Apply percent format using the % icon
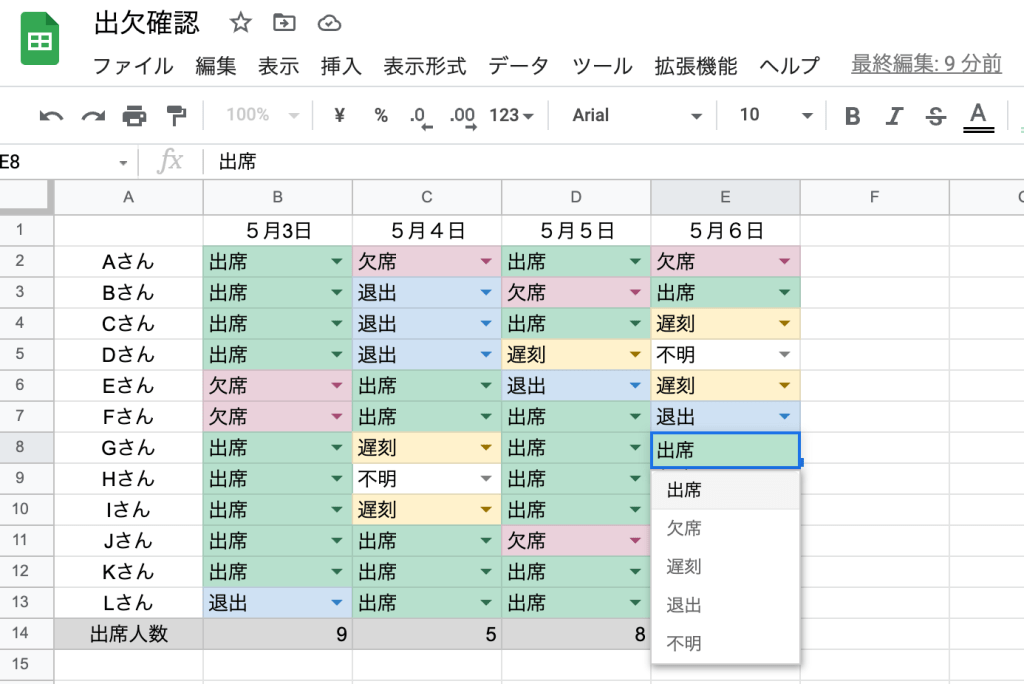The height and width of the screenshot is (684, 1024). [x=380, y=115]
